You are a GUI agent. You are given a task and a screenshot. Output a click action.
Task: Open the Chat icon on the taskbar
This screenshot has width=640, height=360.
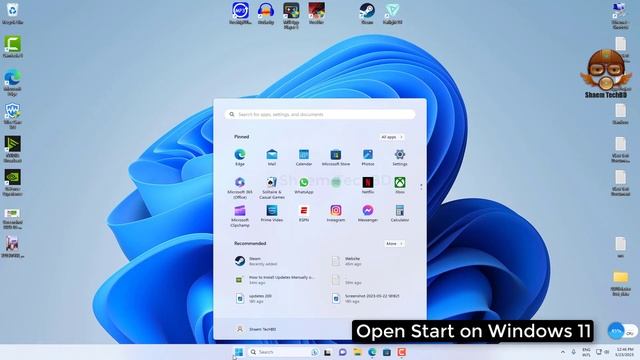[x=342, y=352]
